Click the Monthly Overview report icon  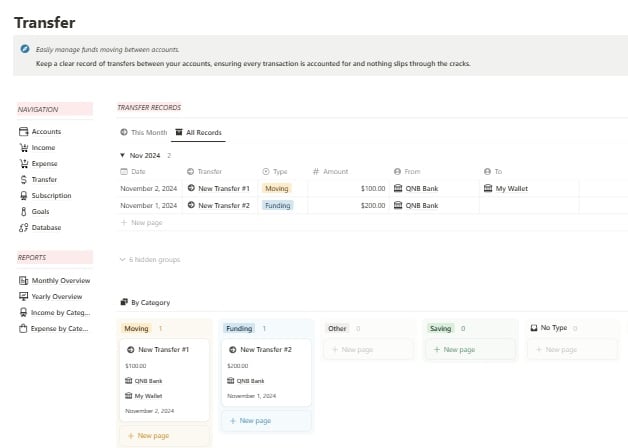(23, 281)
